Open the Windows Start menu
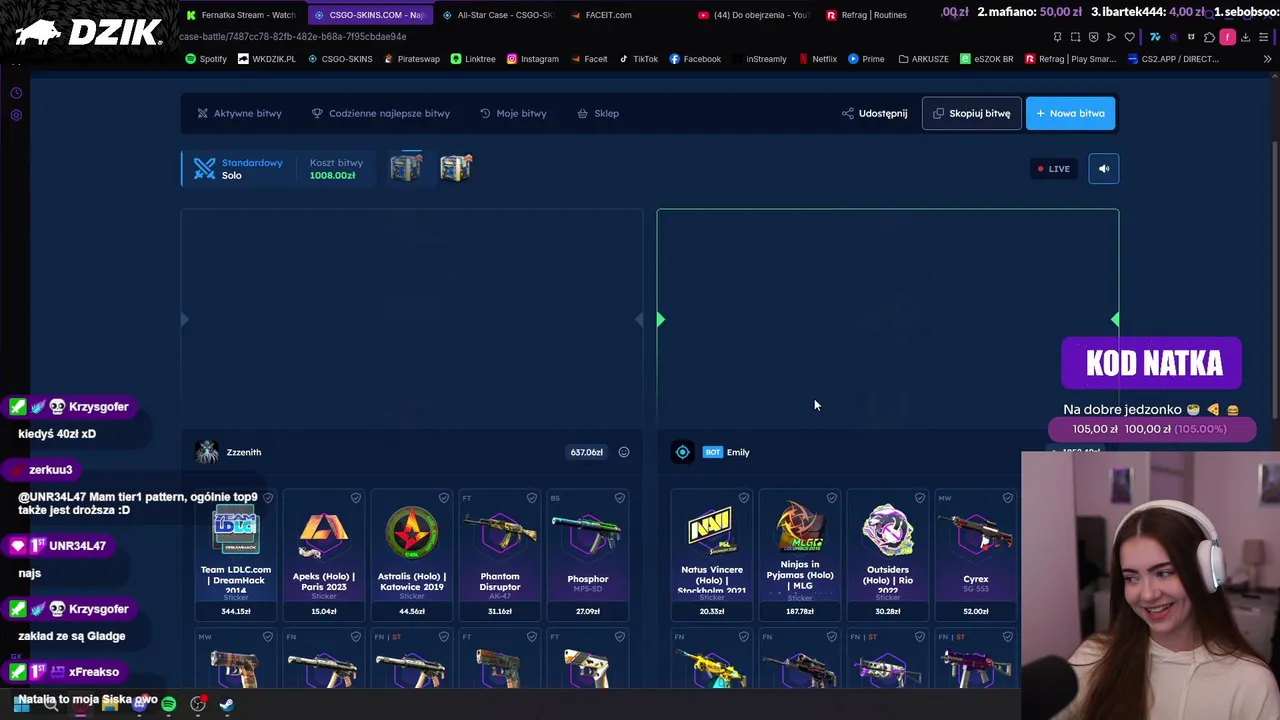Image resolution: width=1280 pixels, height=720 pixels. pos(21,705)
